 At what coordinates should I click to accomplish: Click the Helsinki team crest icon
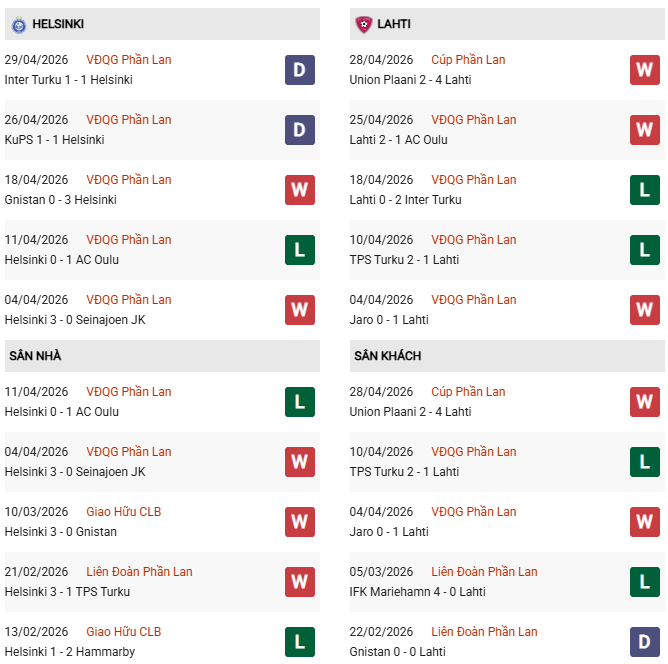(x=19, y=25)
